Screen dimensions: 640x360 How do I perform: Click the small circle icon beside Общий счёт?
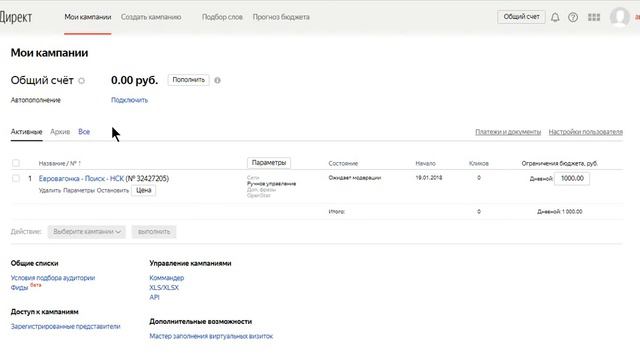tap(82, 81)
